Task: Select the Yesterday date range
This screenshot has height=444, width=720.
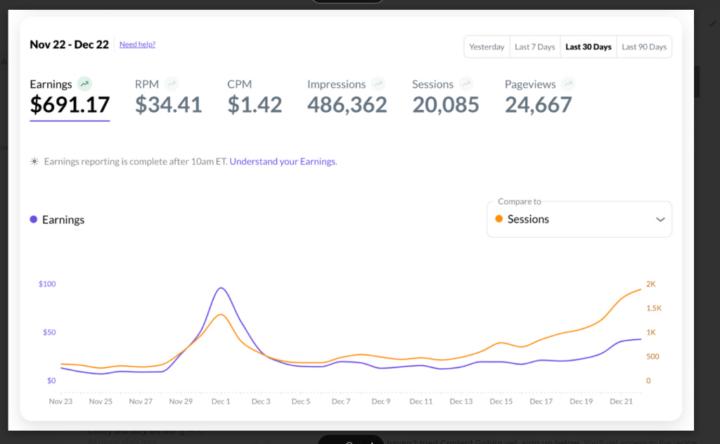Action: [x=487, y=47]
